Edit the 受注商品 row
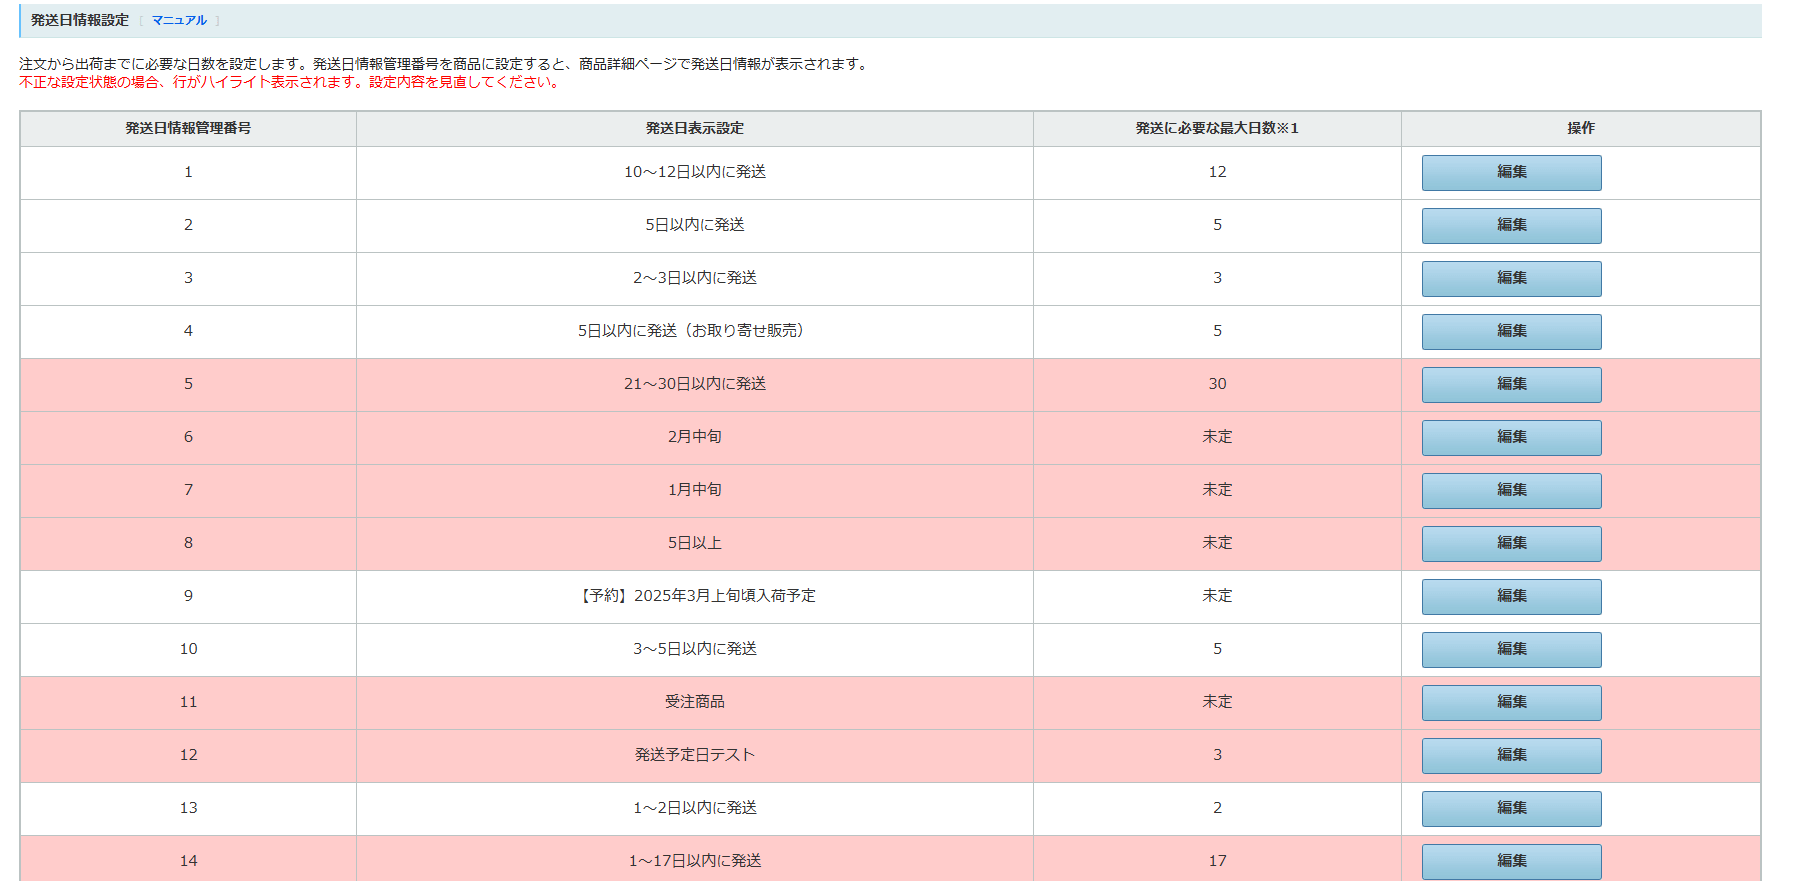Viewport: 1798px width, 881px height. 1511,702
